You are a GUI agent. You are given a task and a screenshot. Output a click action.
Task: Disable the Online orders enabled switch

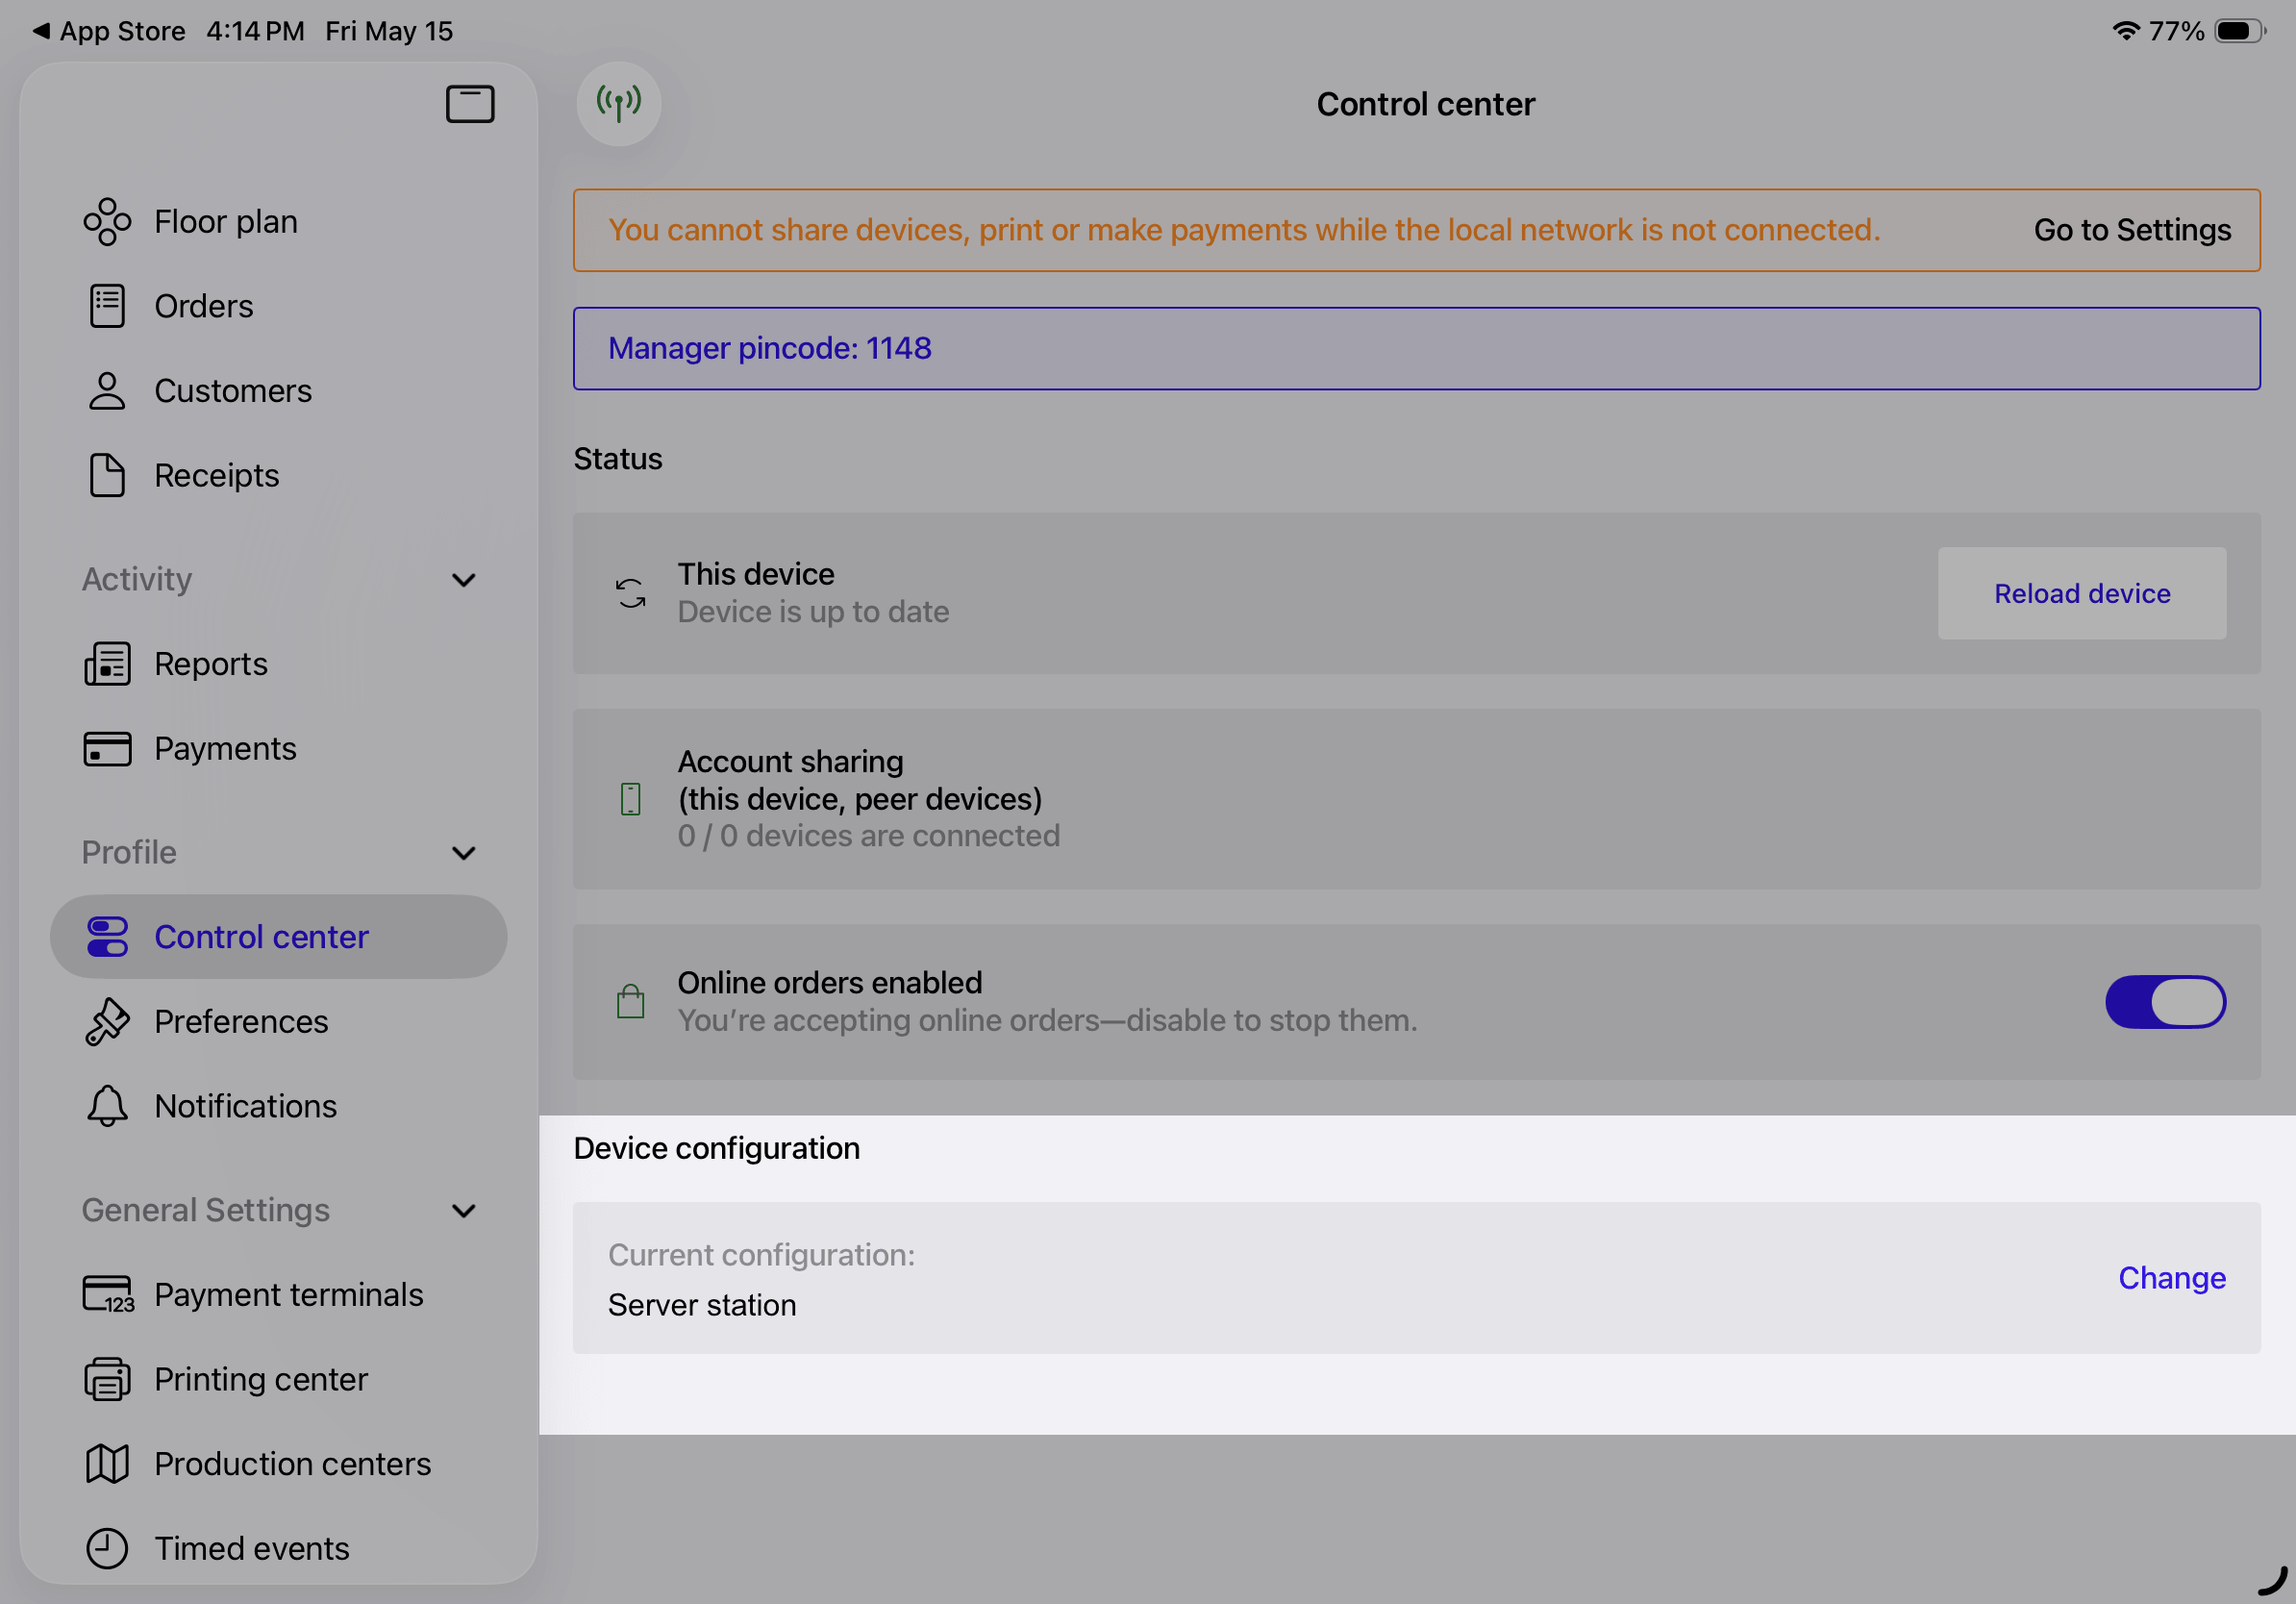pos(2165,1002)
